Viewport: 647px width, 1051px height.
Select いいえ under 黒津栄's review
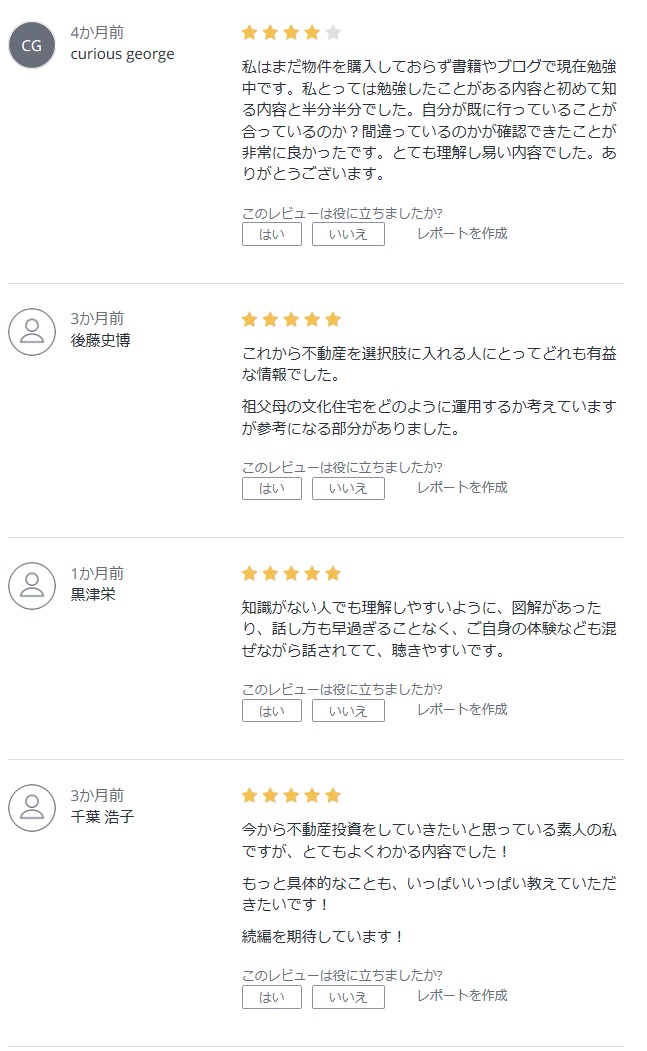pyautogui.click(x=348, y=710)
